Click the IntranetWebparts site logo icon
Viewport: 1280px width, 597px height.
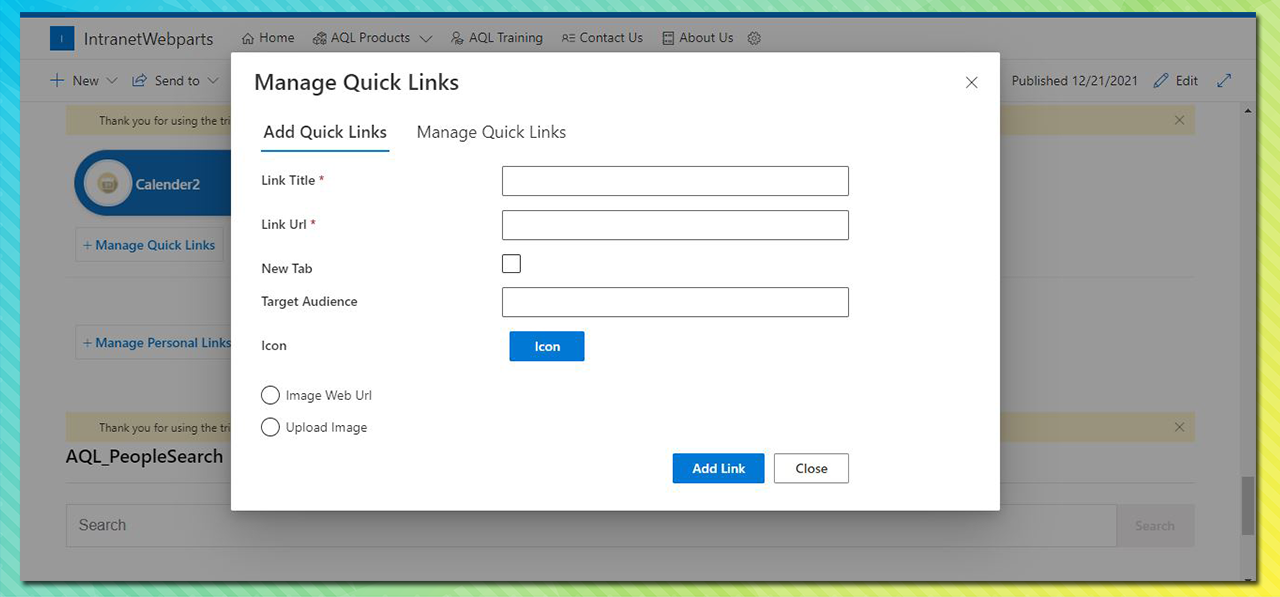[62, 39]
